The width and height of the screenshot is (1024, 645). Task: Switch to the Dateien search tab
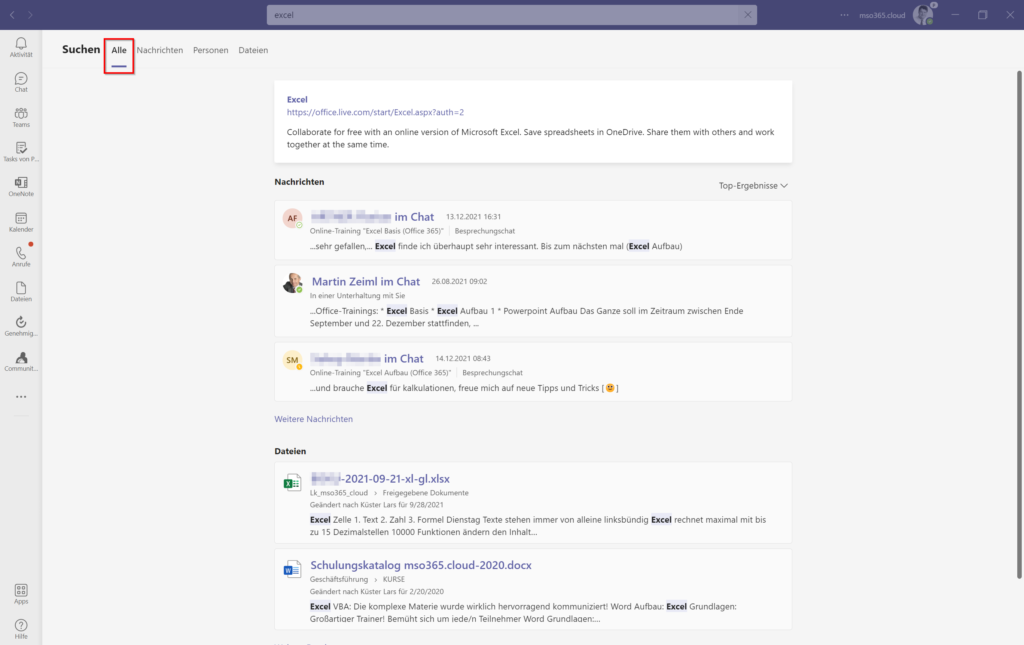(253, 50)
